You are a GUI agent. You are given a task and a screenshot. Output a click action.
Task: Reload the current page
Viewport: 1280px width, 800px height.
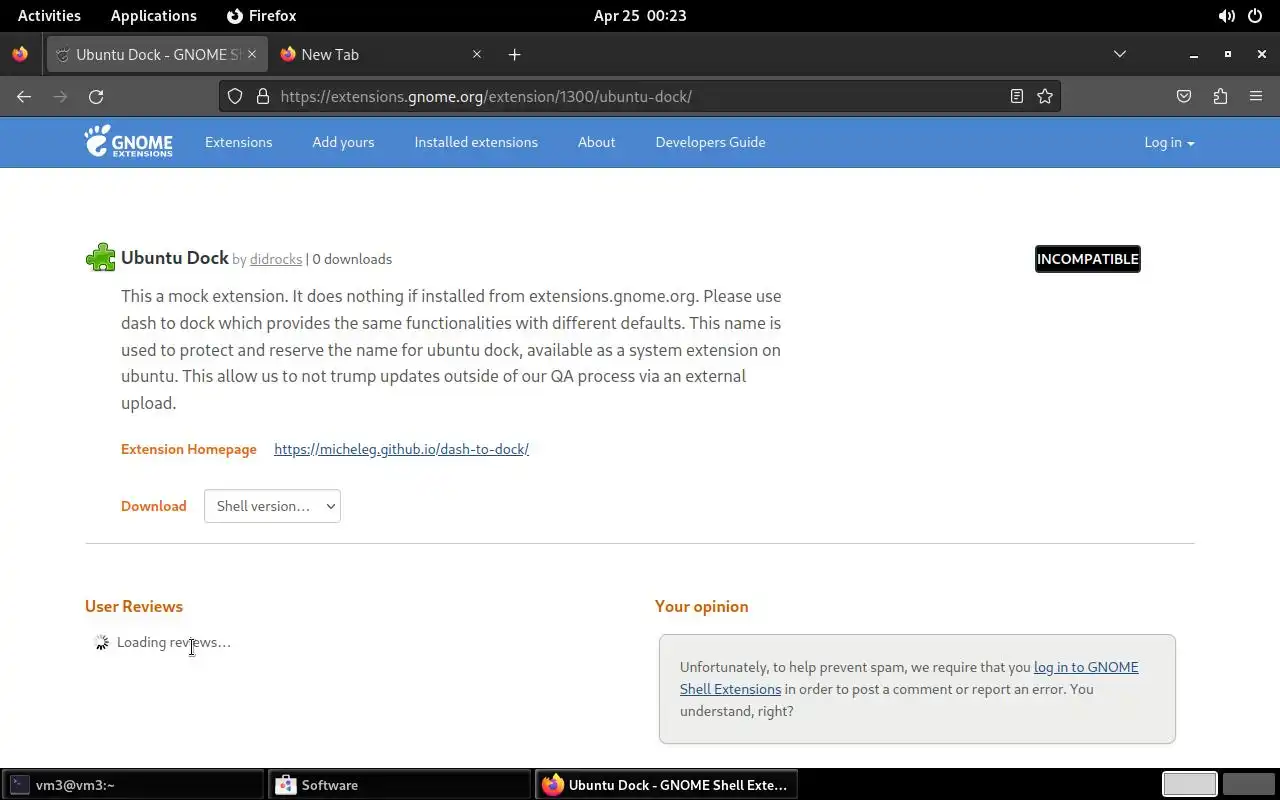tap(96, 96)
